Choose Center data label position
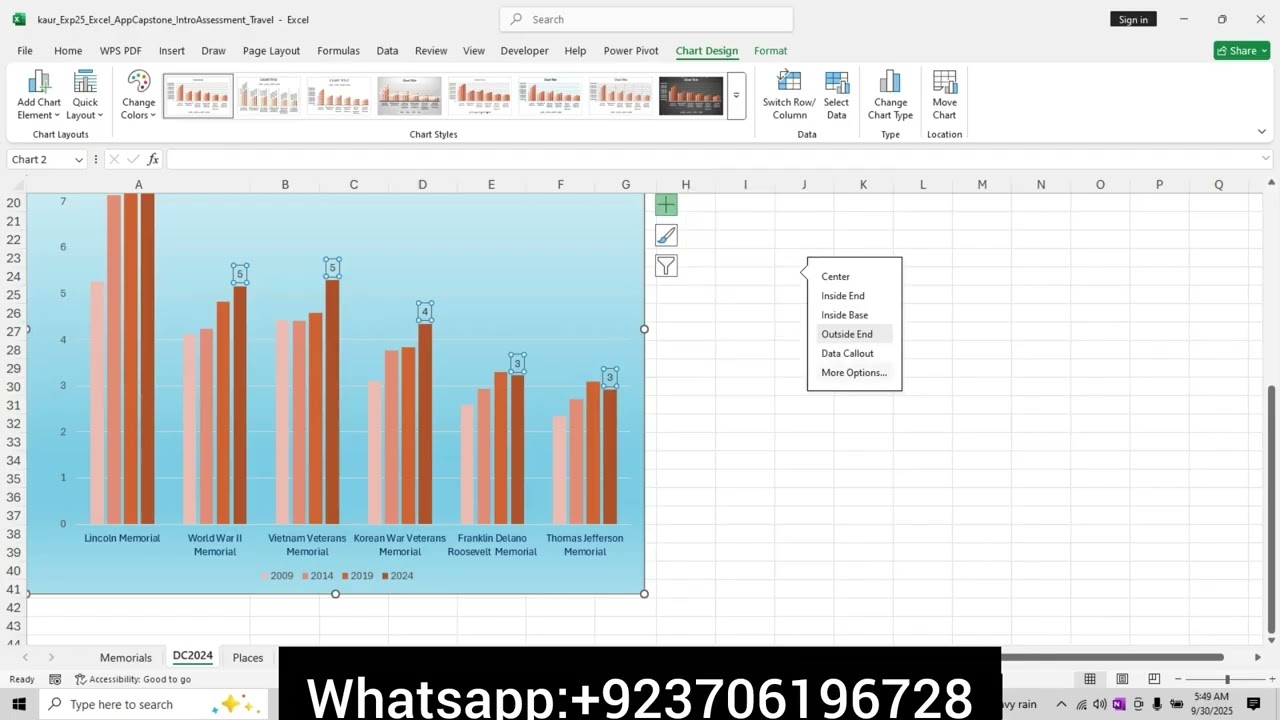Screen dimensions: 1280x720 coord(835,276)
